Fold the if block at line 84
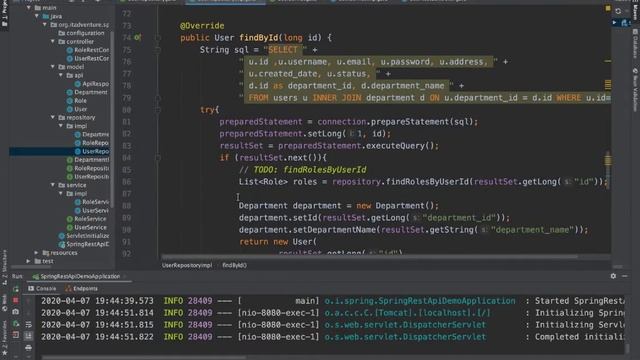 pos(158,158)
